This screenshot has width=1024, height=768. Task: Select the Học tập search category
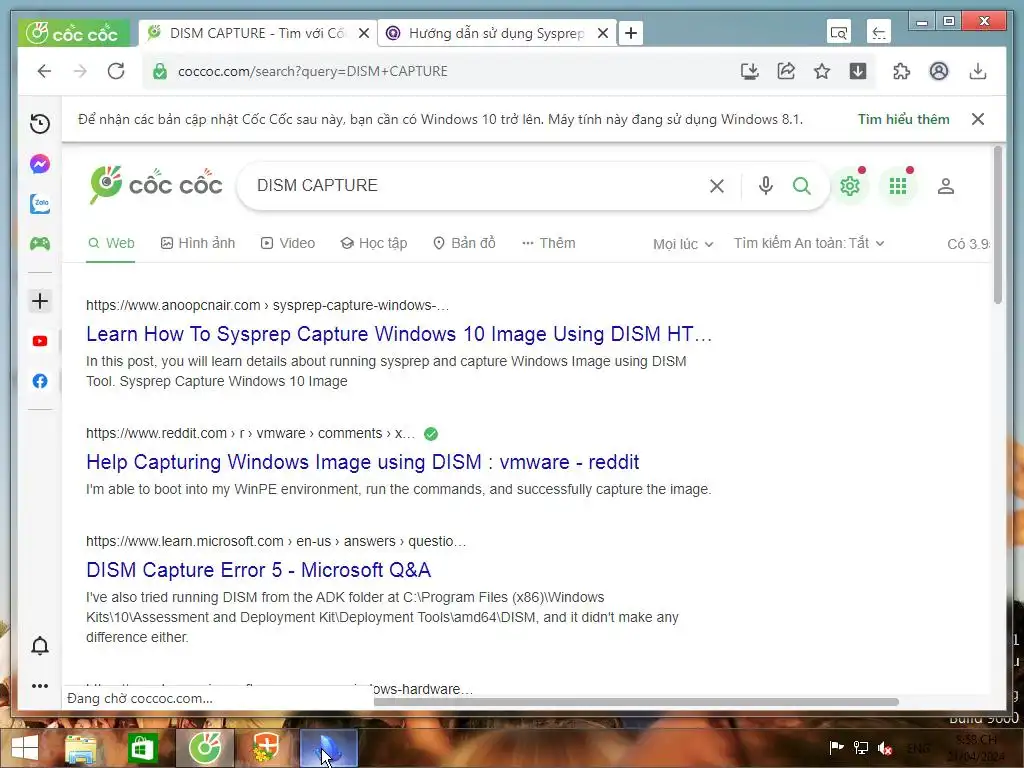point(374,243)
